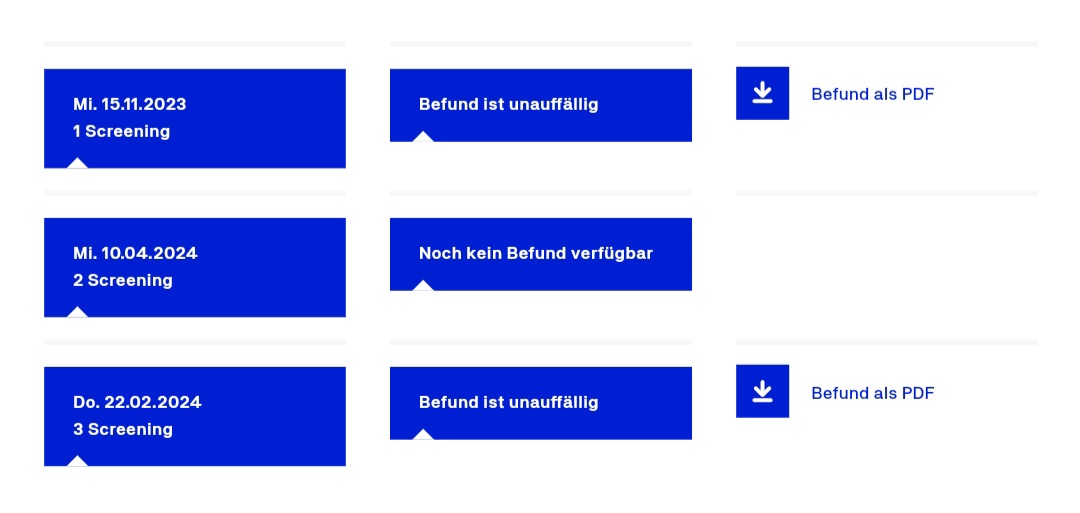Screen dimensions: 1080x513
Task: Open "Befund als PDF" link for 1 Screening
Action: (x=872, y=94)
